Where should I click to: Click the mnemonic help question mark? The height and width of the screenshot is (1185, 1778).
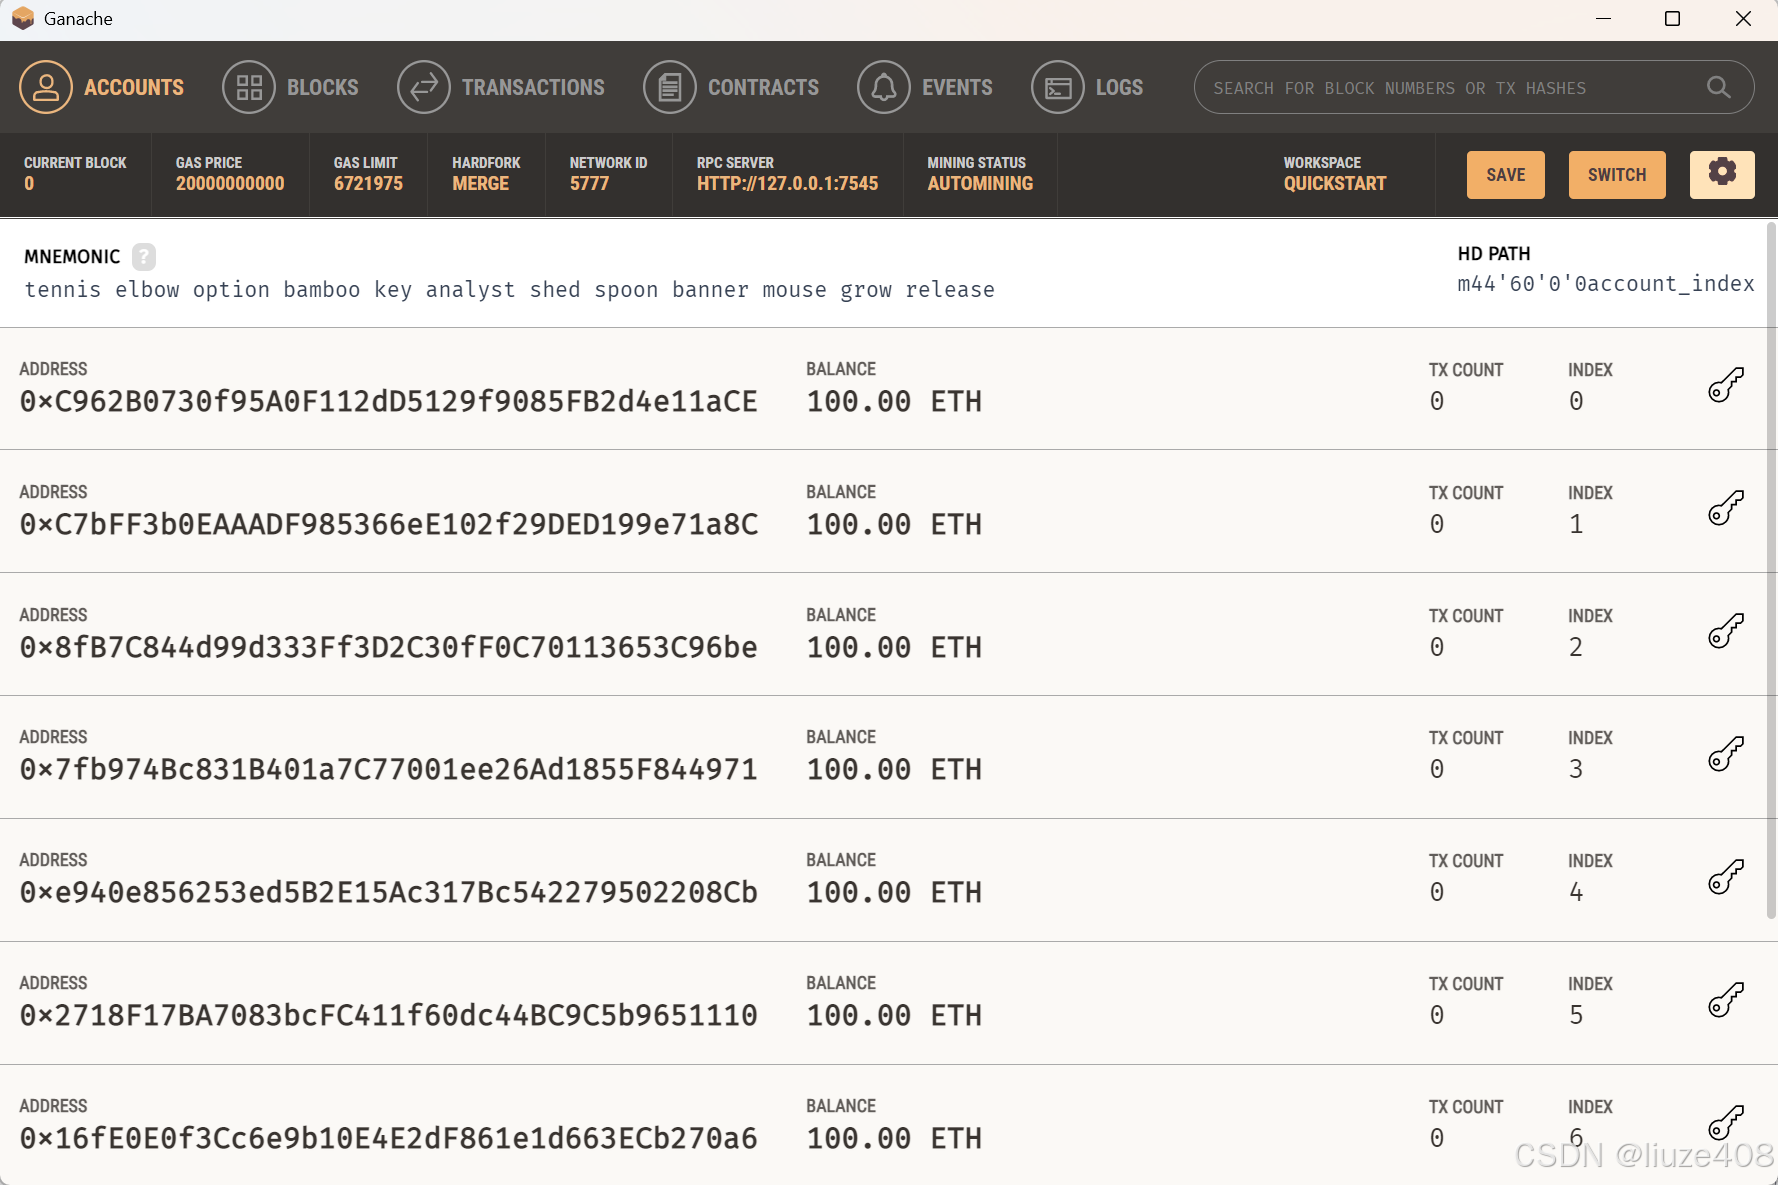click(x=144, y=257)
